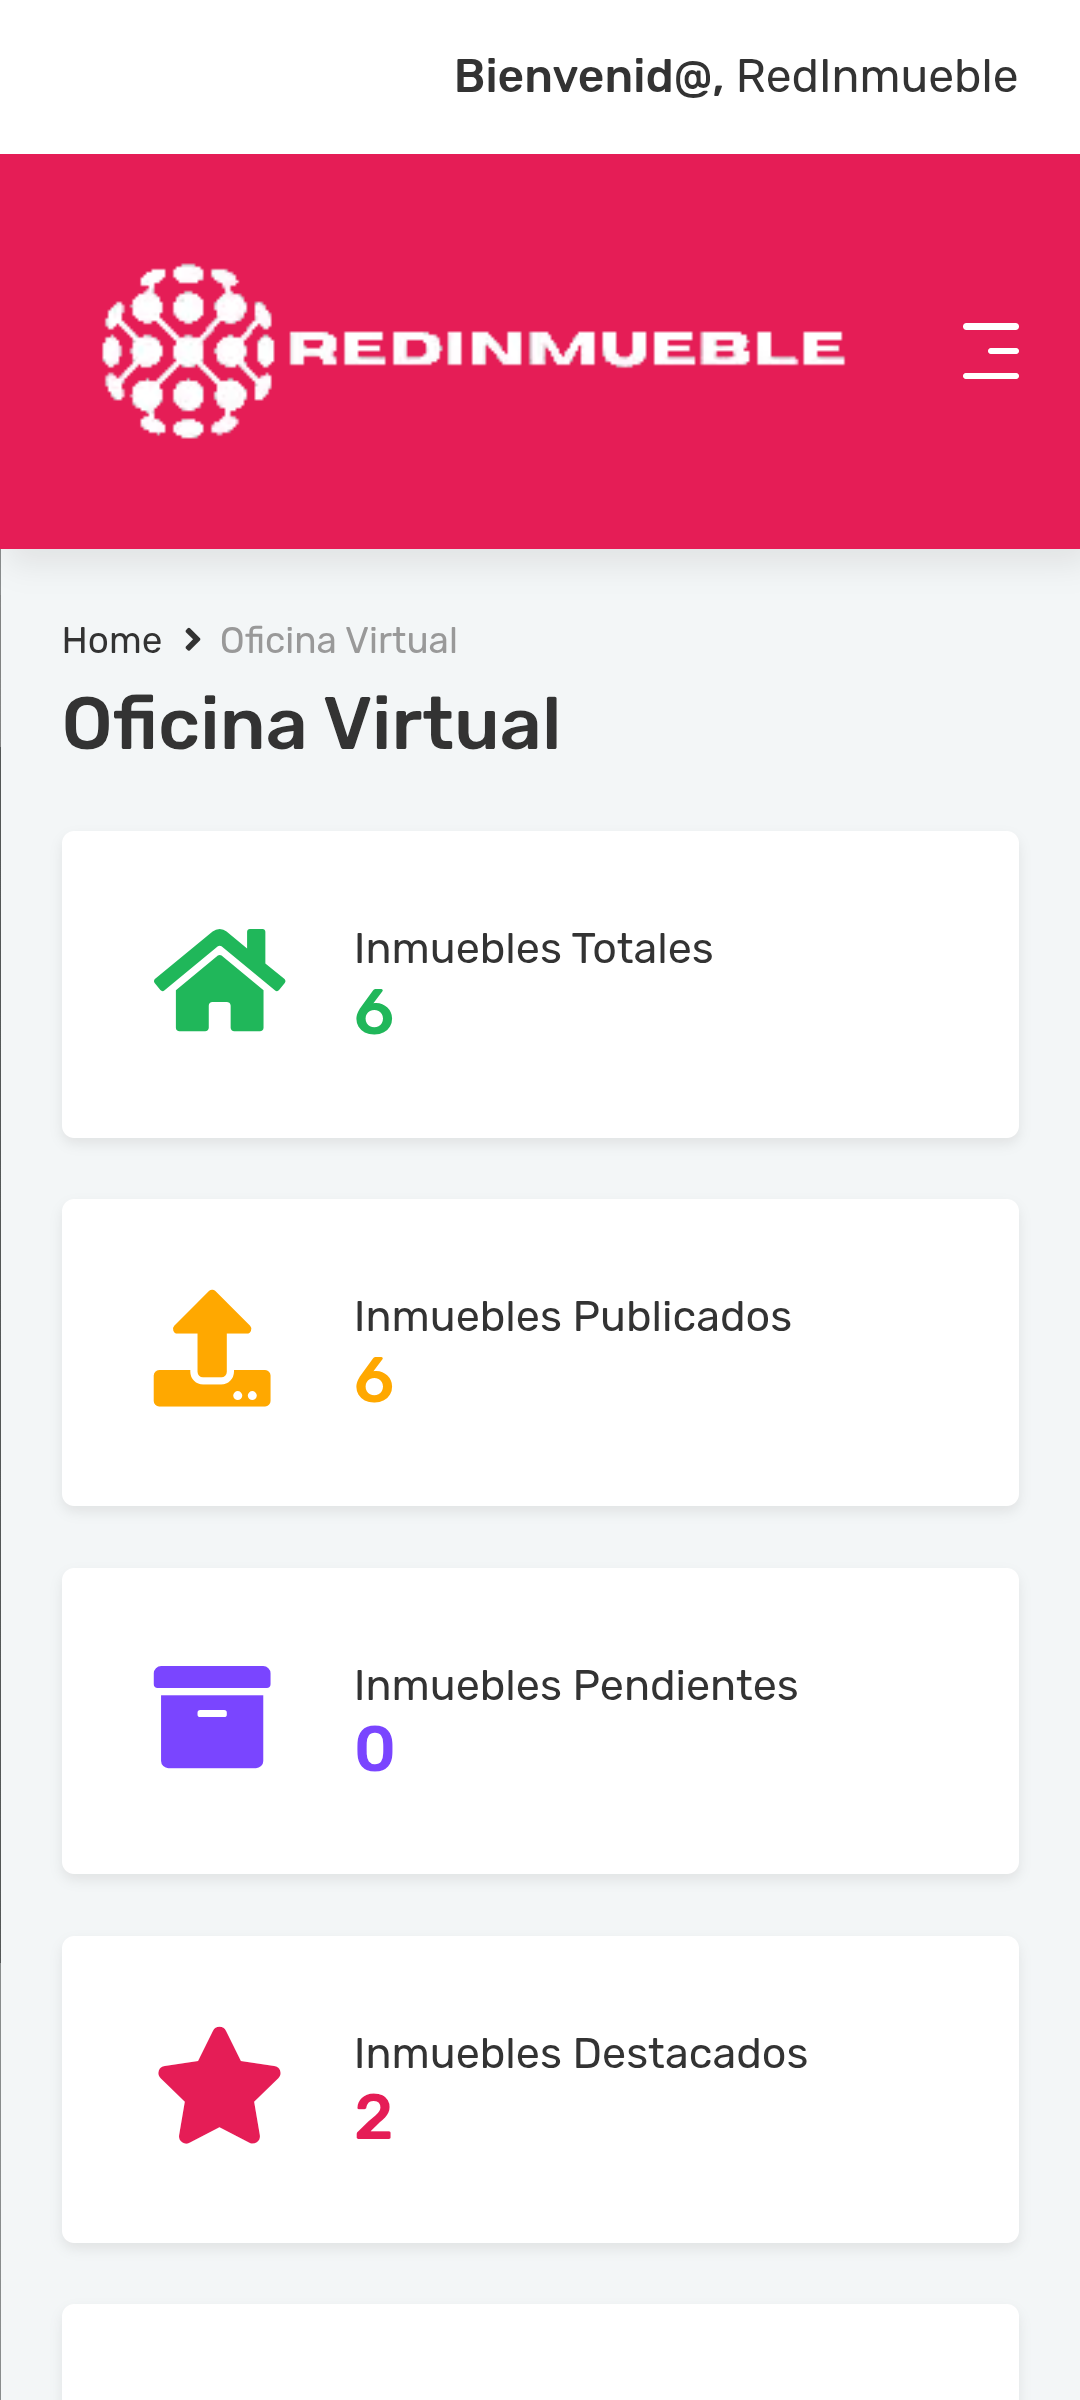
Task: Click the green house icon
Action: click(220, 981)
